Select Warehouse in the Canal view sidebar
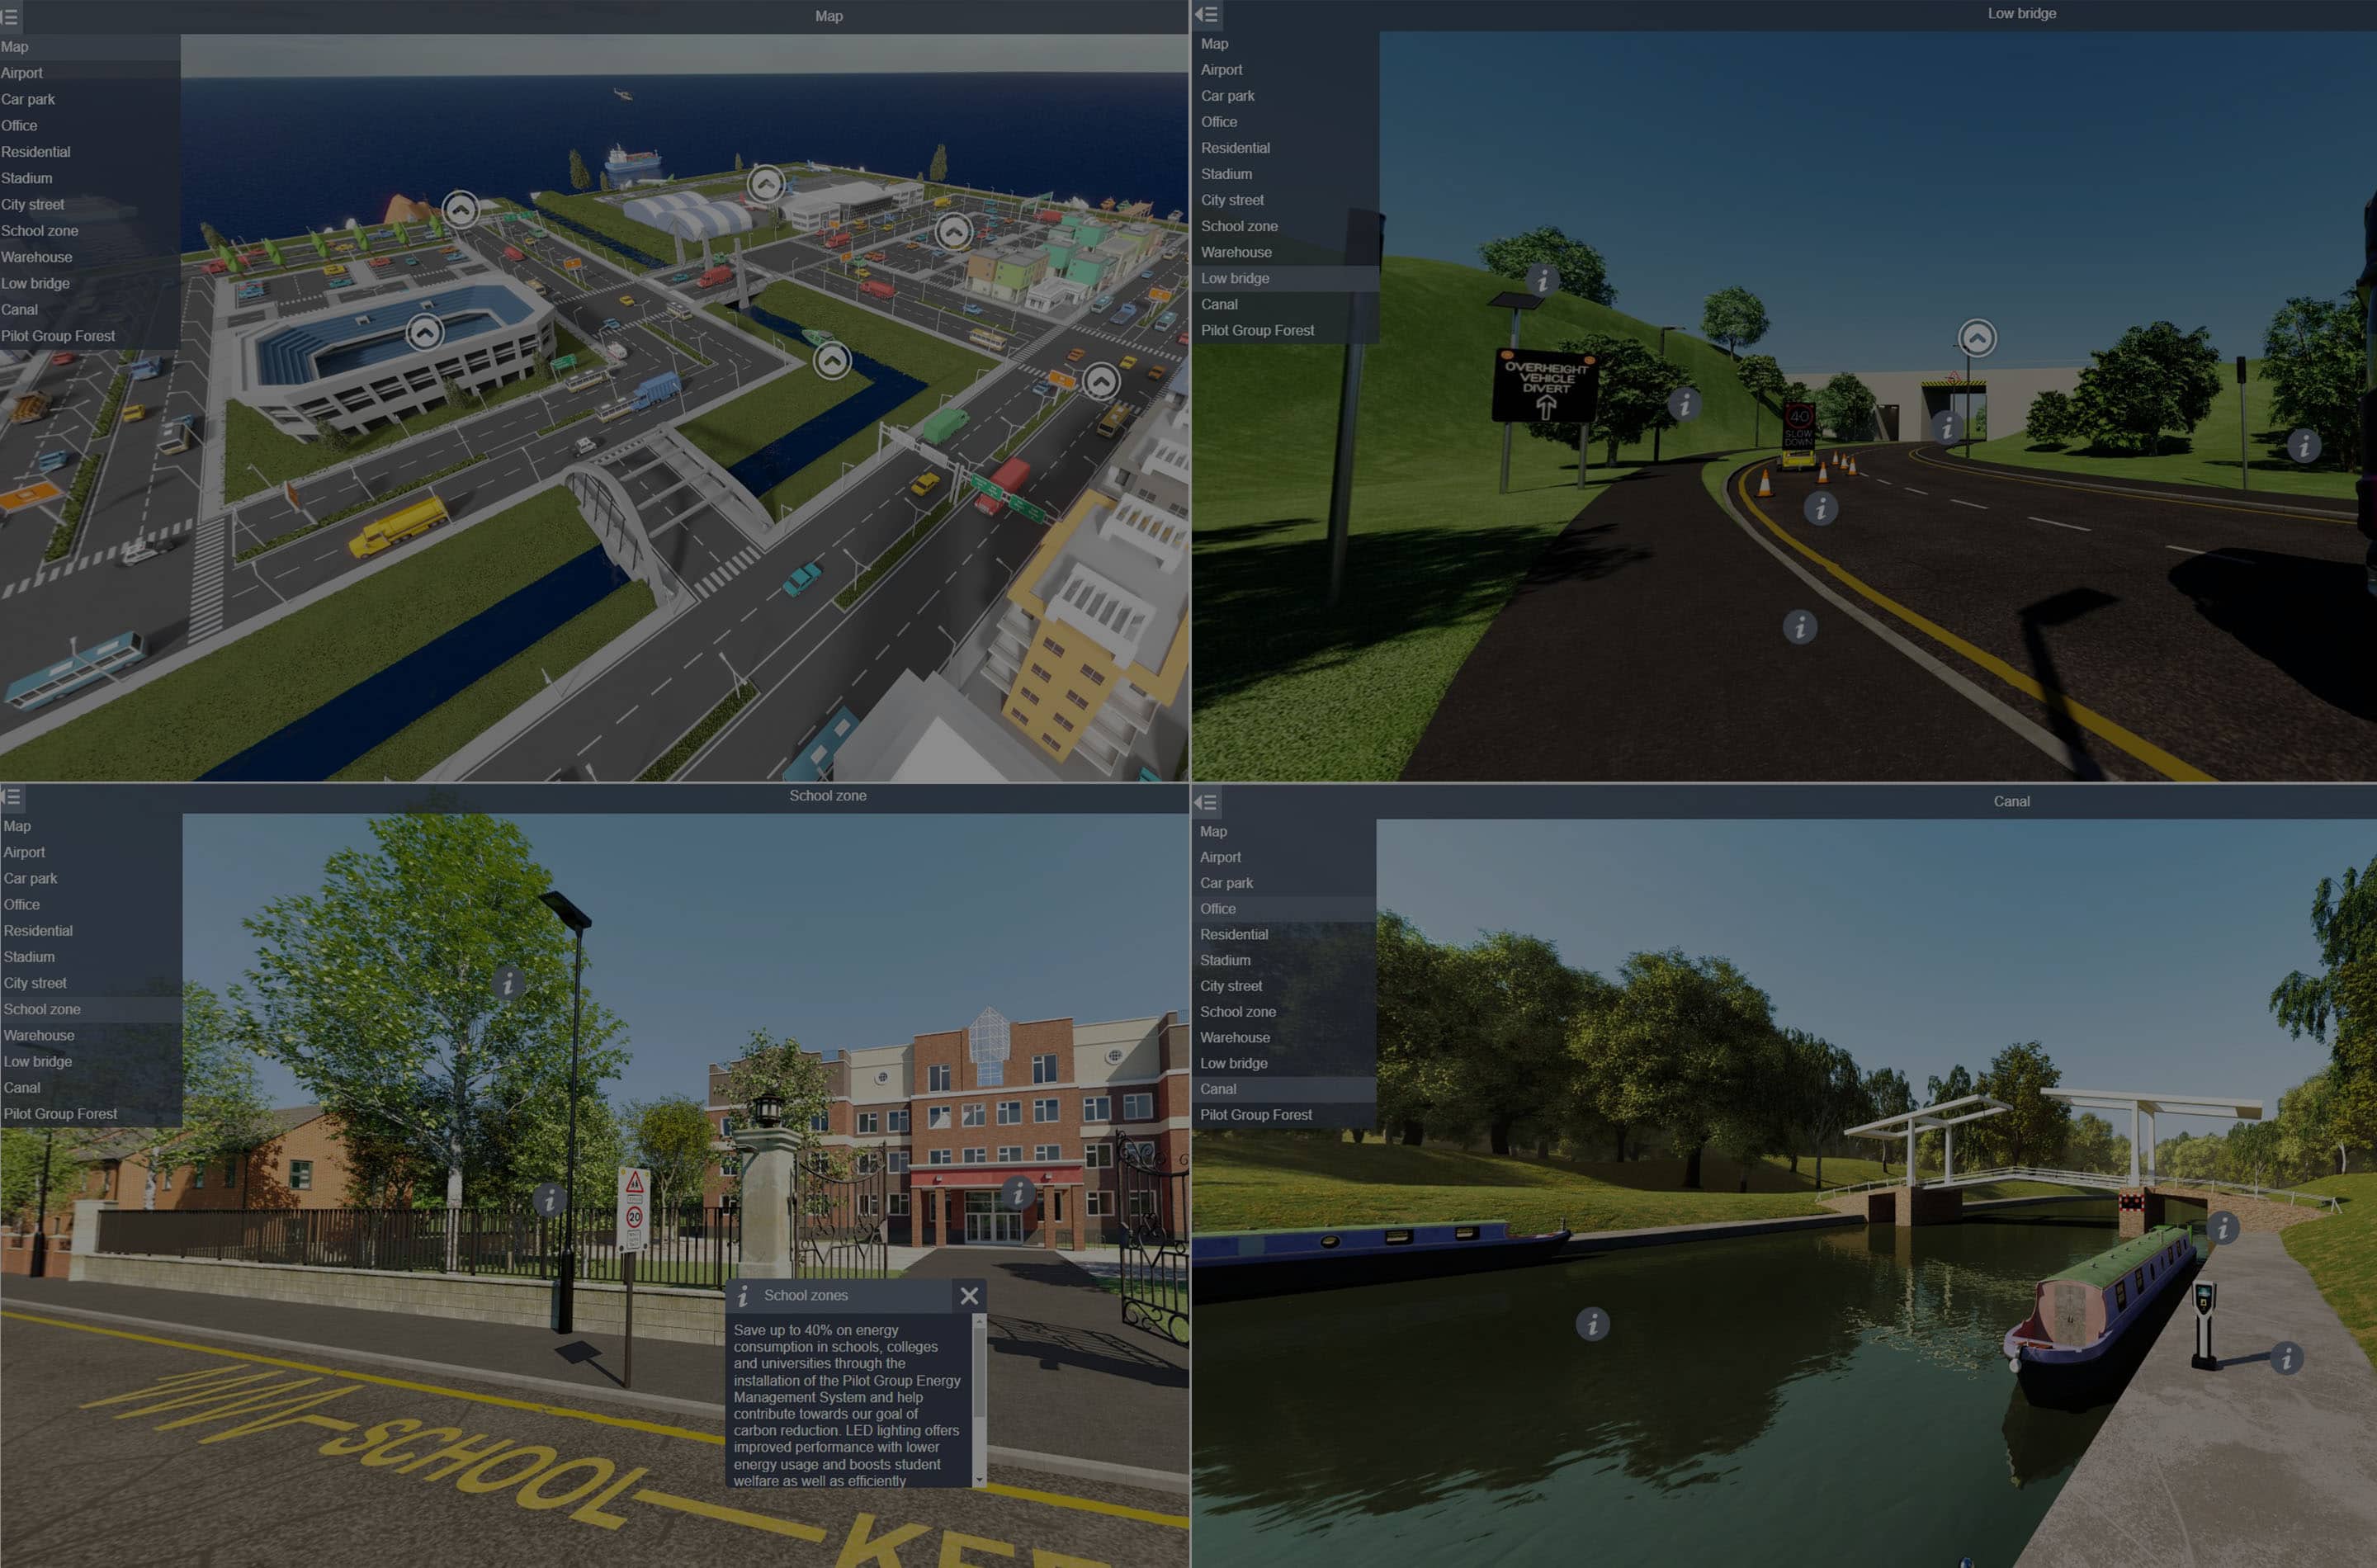The width and height of the screenshot is (2377, 1568). click(1235, 1037)
